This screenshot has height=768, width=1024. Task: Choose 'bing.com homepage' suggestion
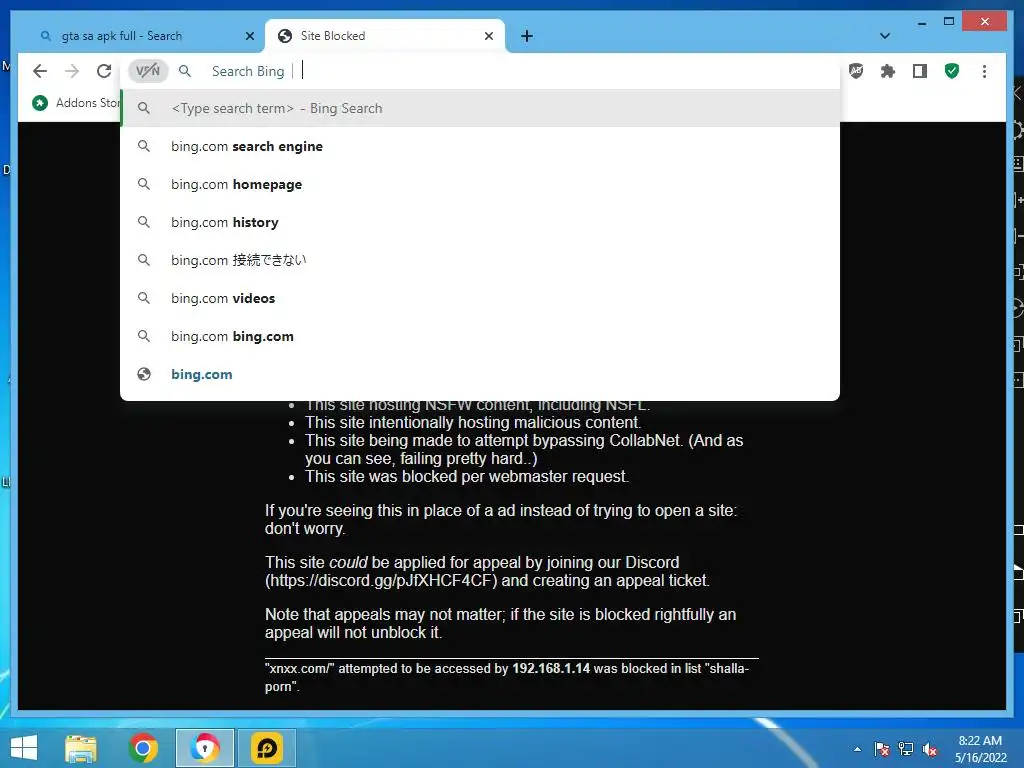[x=480, y=184]
